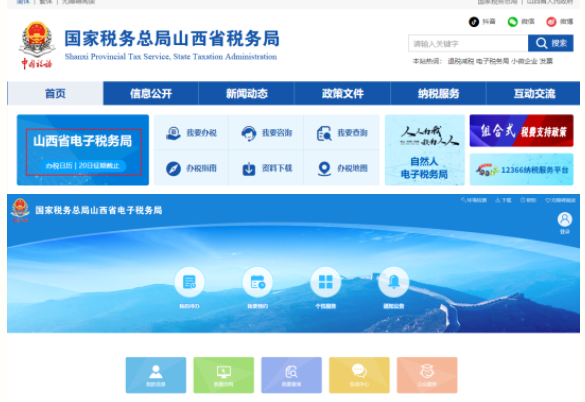Open the 信息公开 navigation tab
Screen dimensions: 585x402
pos(151,93)
